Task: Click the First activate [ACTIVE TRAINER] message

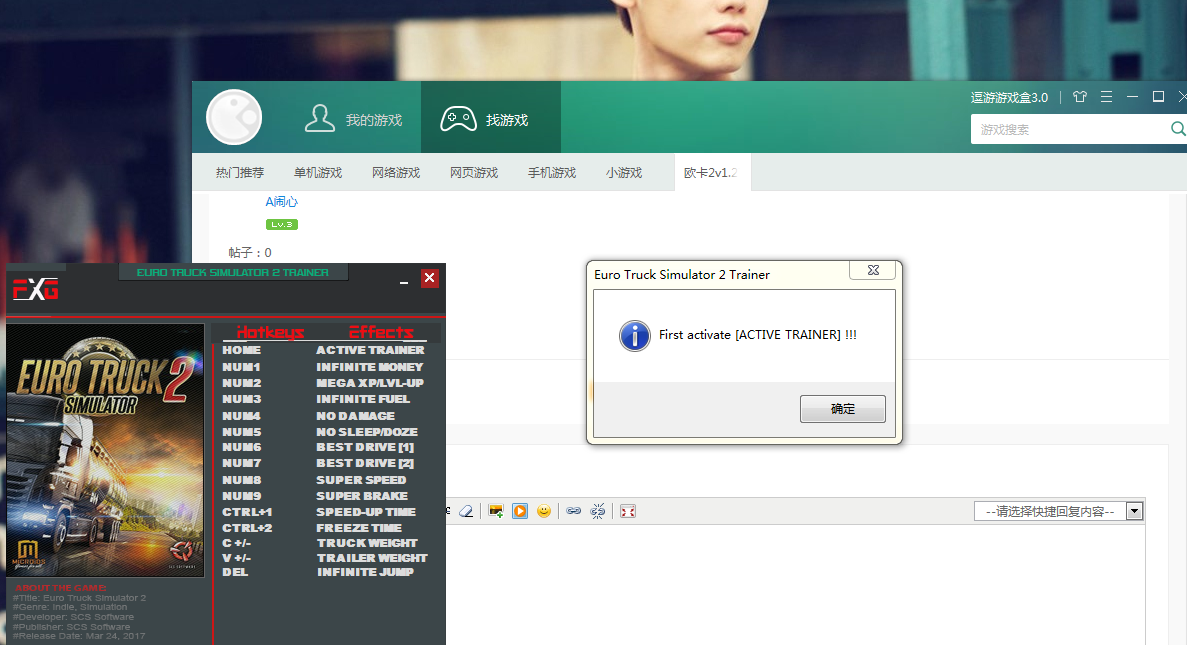Action: click(x=758, y=335)
